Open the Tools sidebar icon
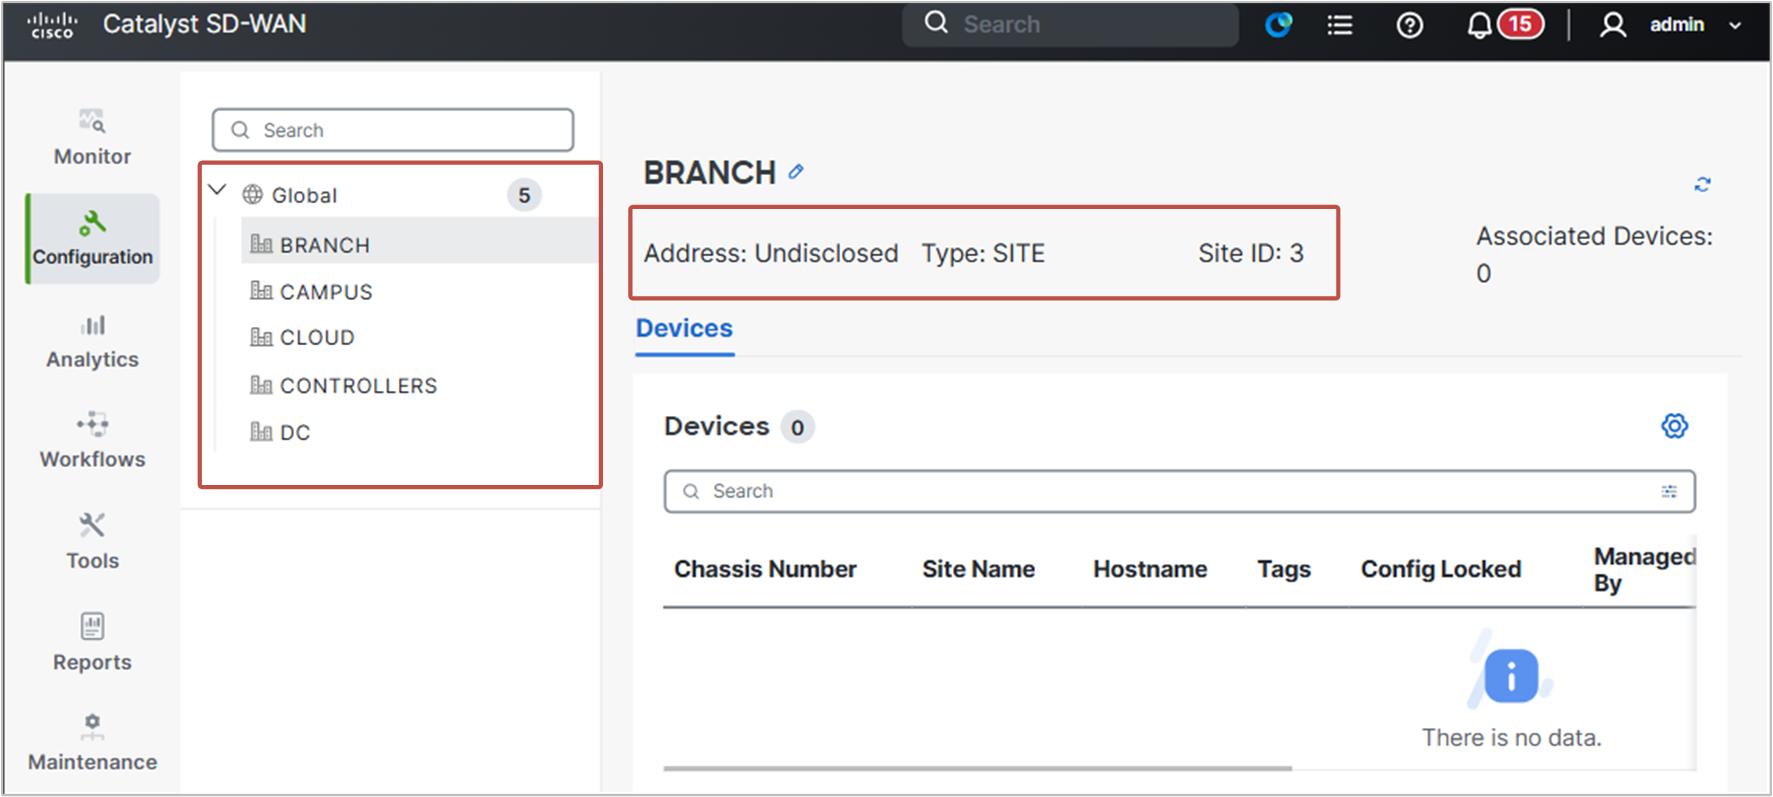 tap(92, 525)
